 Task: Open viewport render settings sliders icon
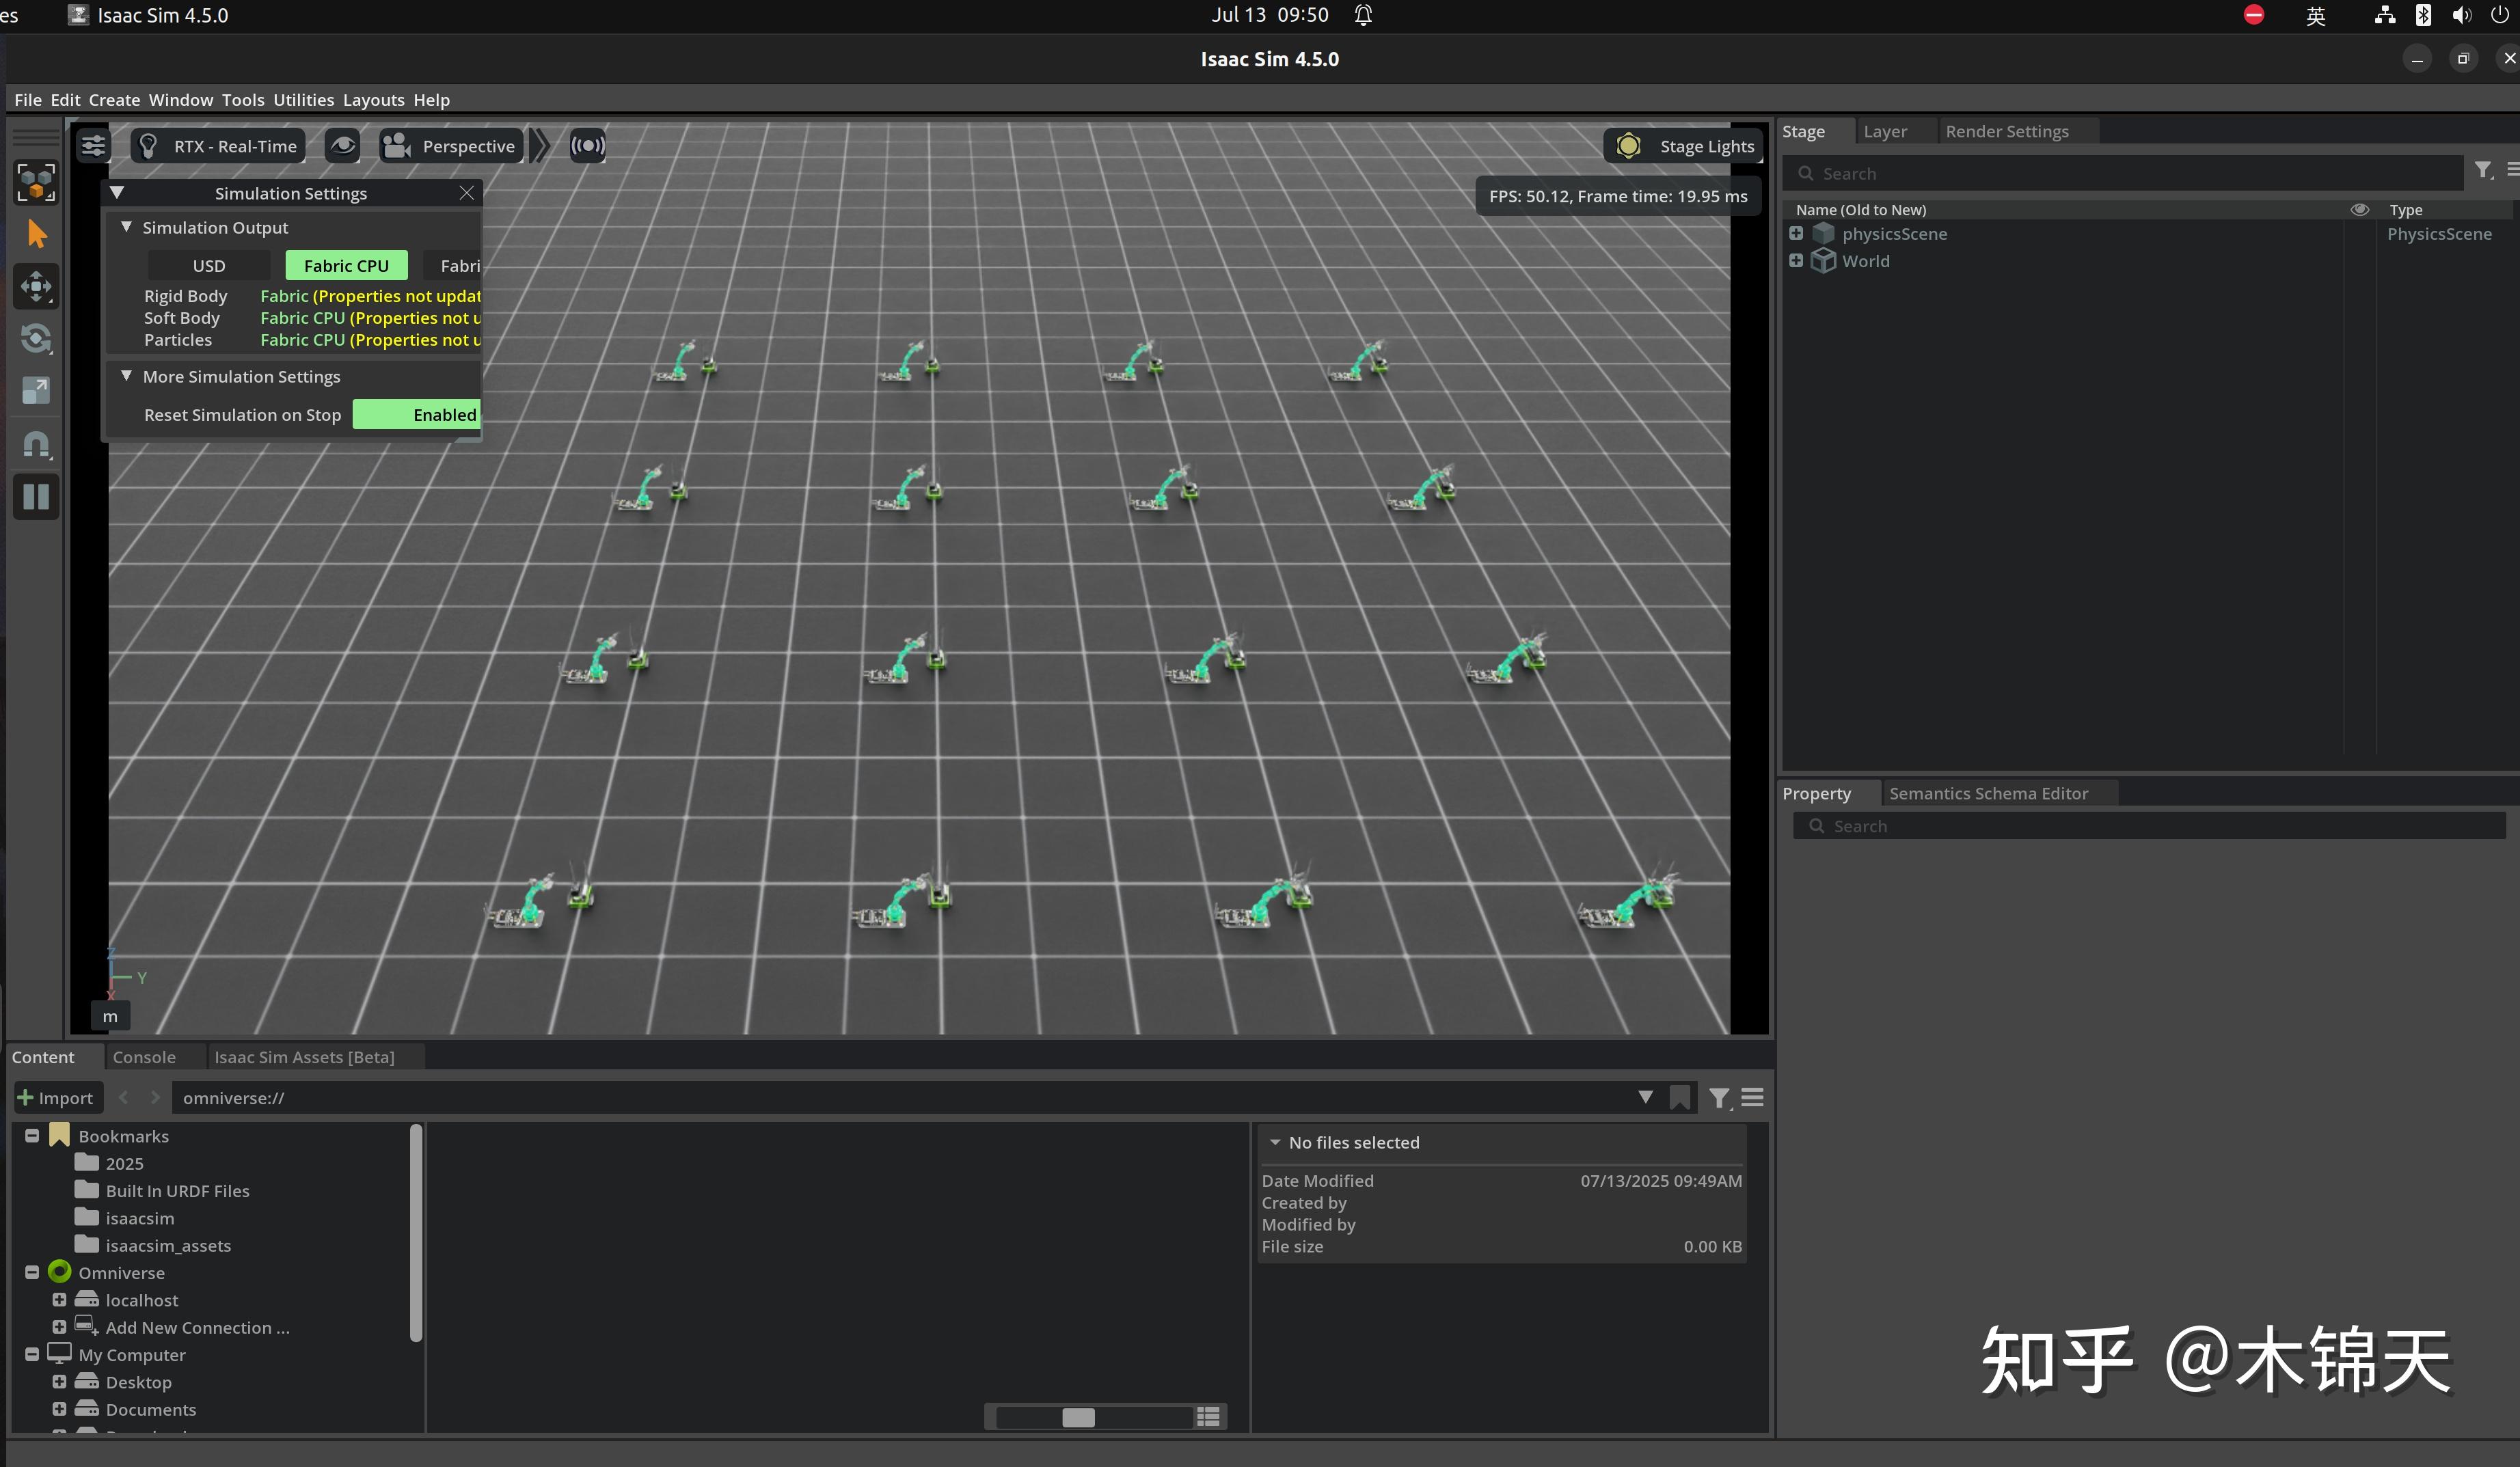coord(93,145)
